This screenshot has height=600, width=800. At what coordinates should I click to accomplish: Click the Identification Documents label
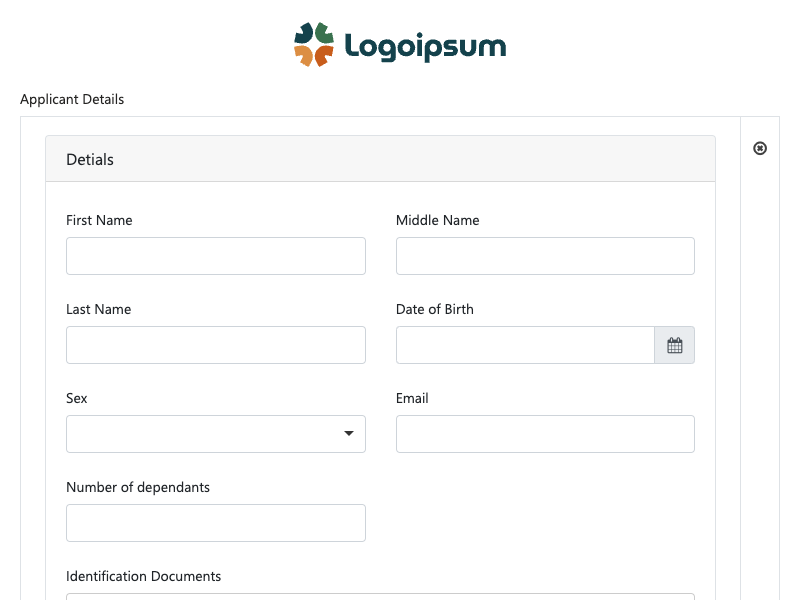click(x=143, y=576)
